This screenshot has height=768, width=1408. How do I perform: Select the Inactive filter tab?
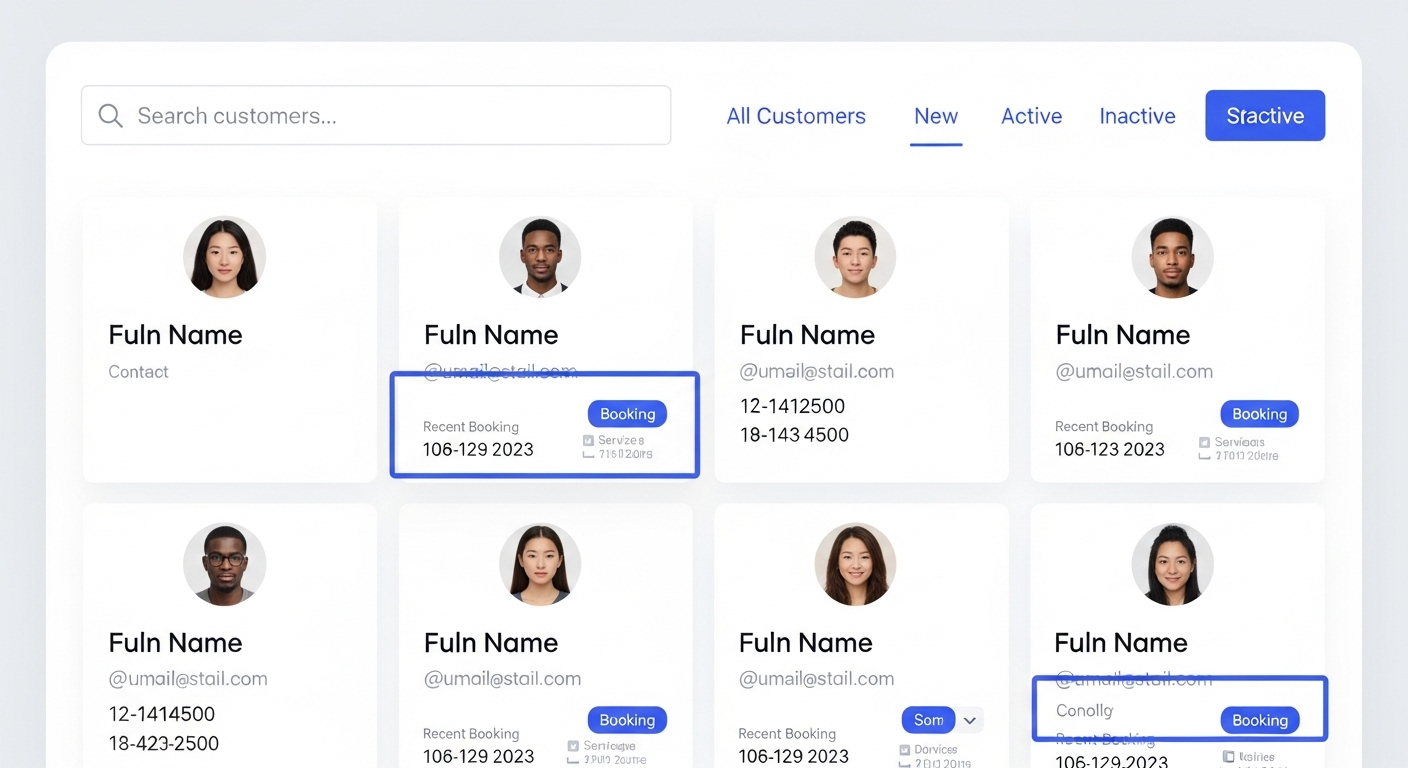[1137, 116]
